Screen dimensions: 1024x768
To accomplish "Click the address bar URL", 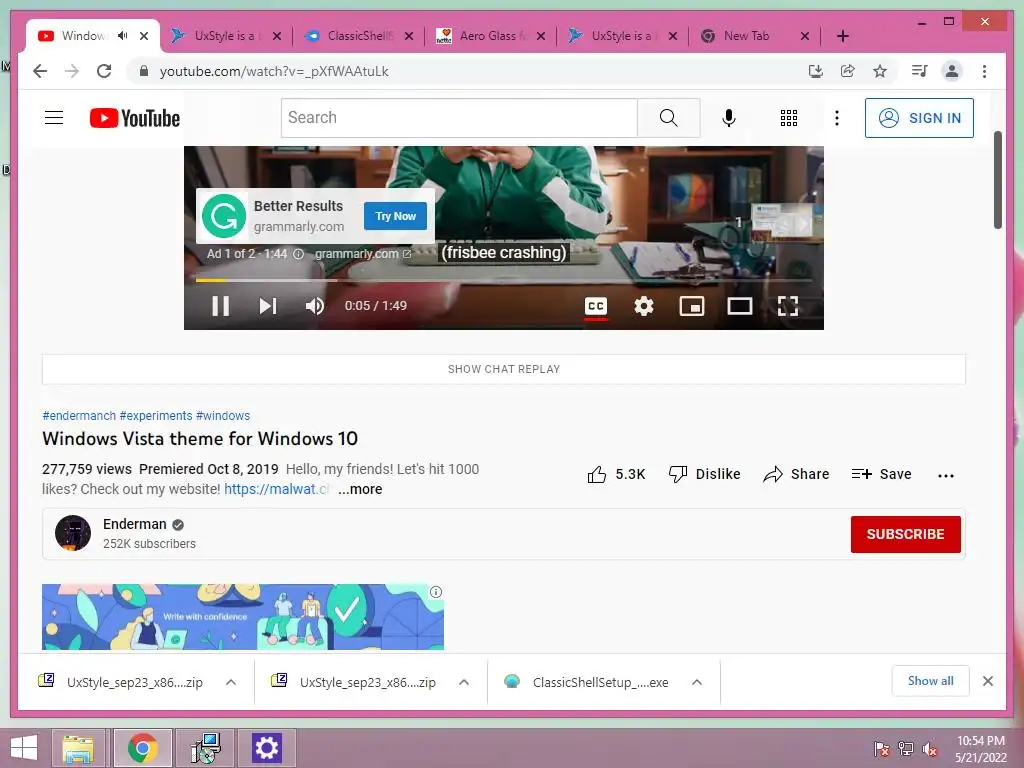I will pos(274,71).
